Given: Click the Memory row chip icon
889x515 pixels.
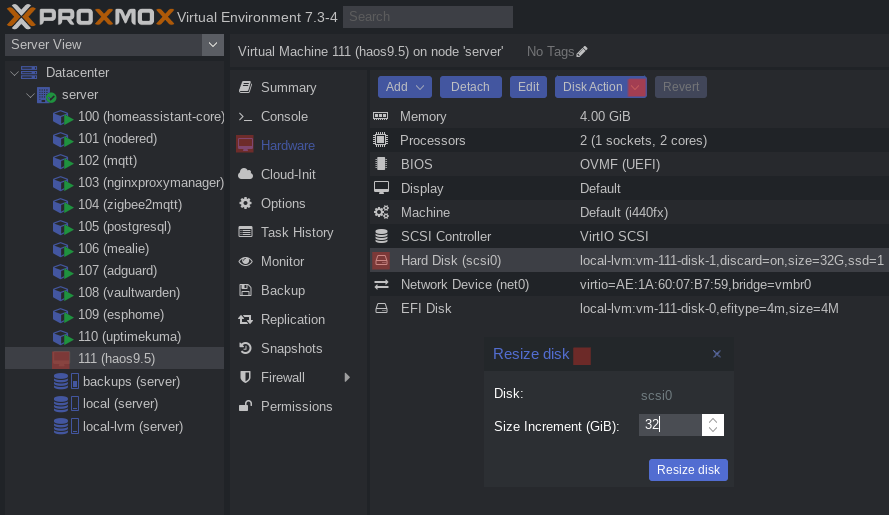Looking at the screenshot, I should pos(380,116).
